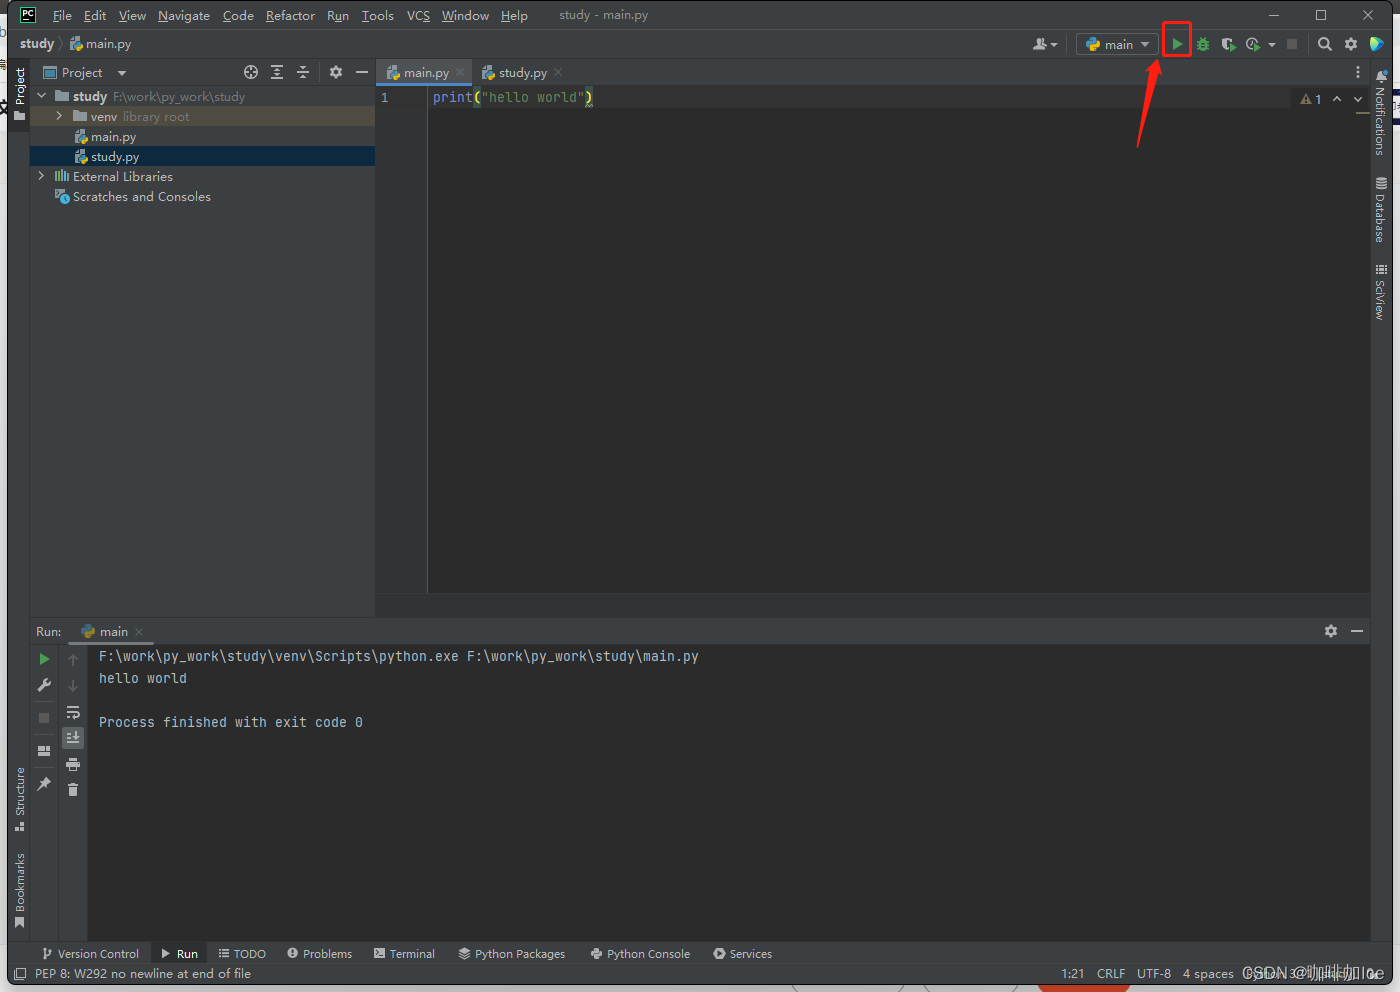Click the warning count indicator in editor
The width and height of the screenshot is (1400, 992).
[x=1311, y=99]
